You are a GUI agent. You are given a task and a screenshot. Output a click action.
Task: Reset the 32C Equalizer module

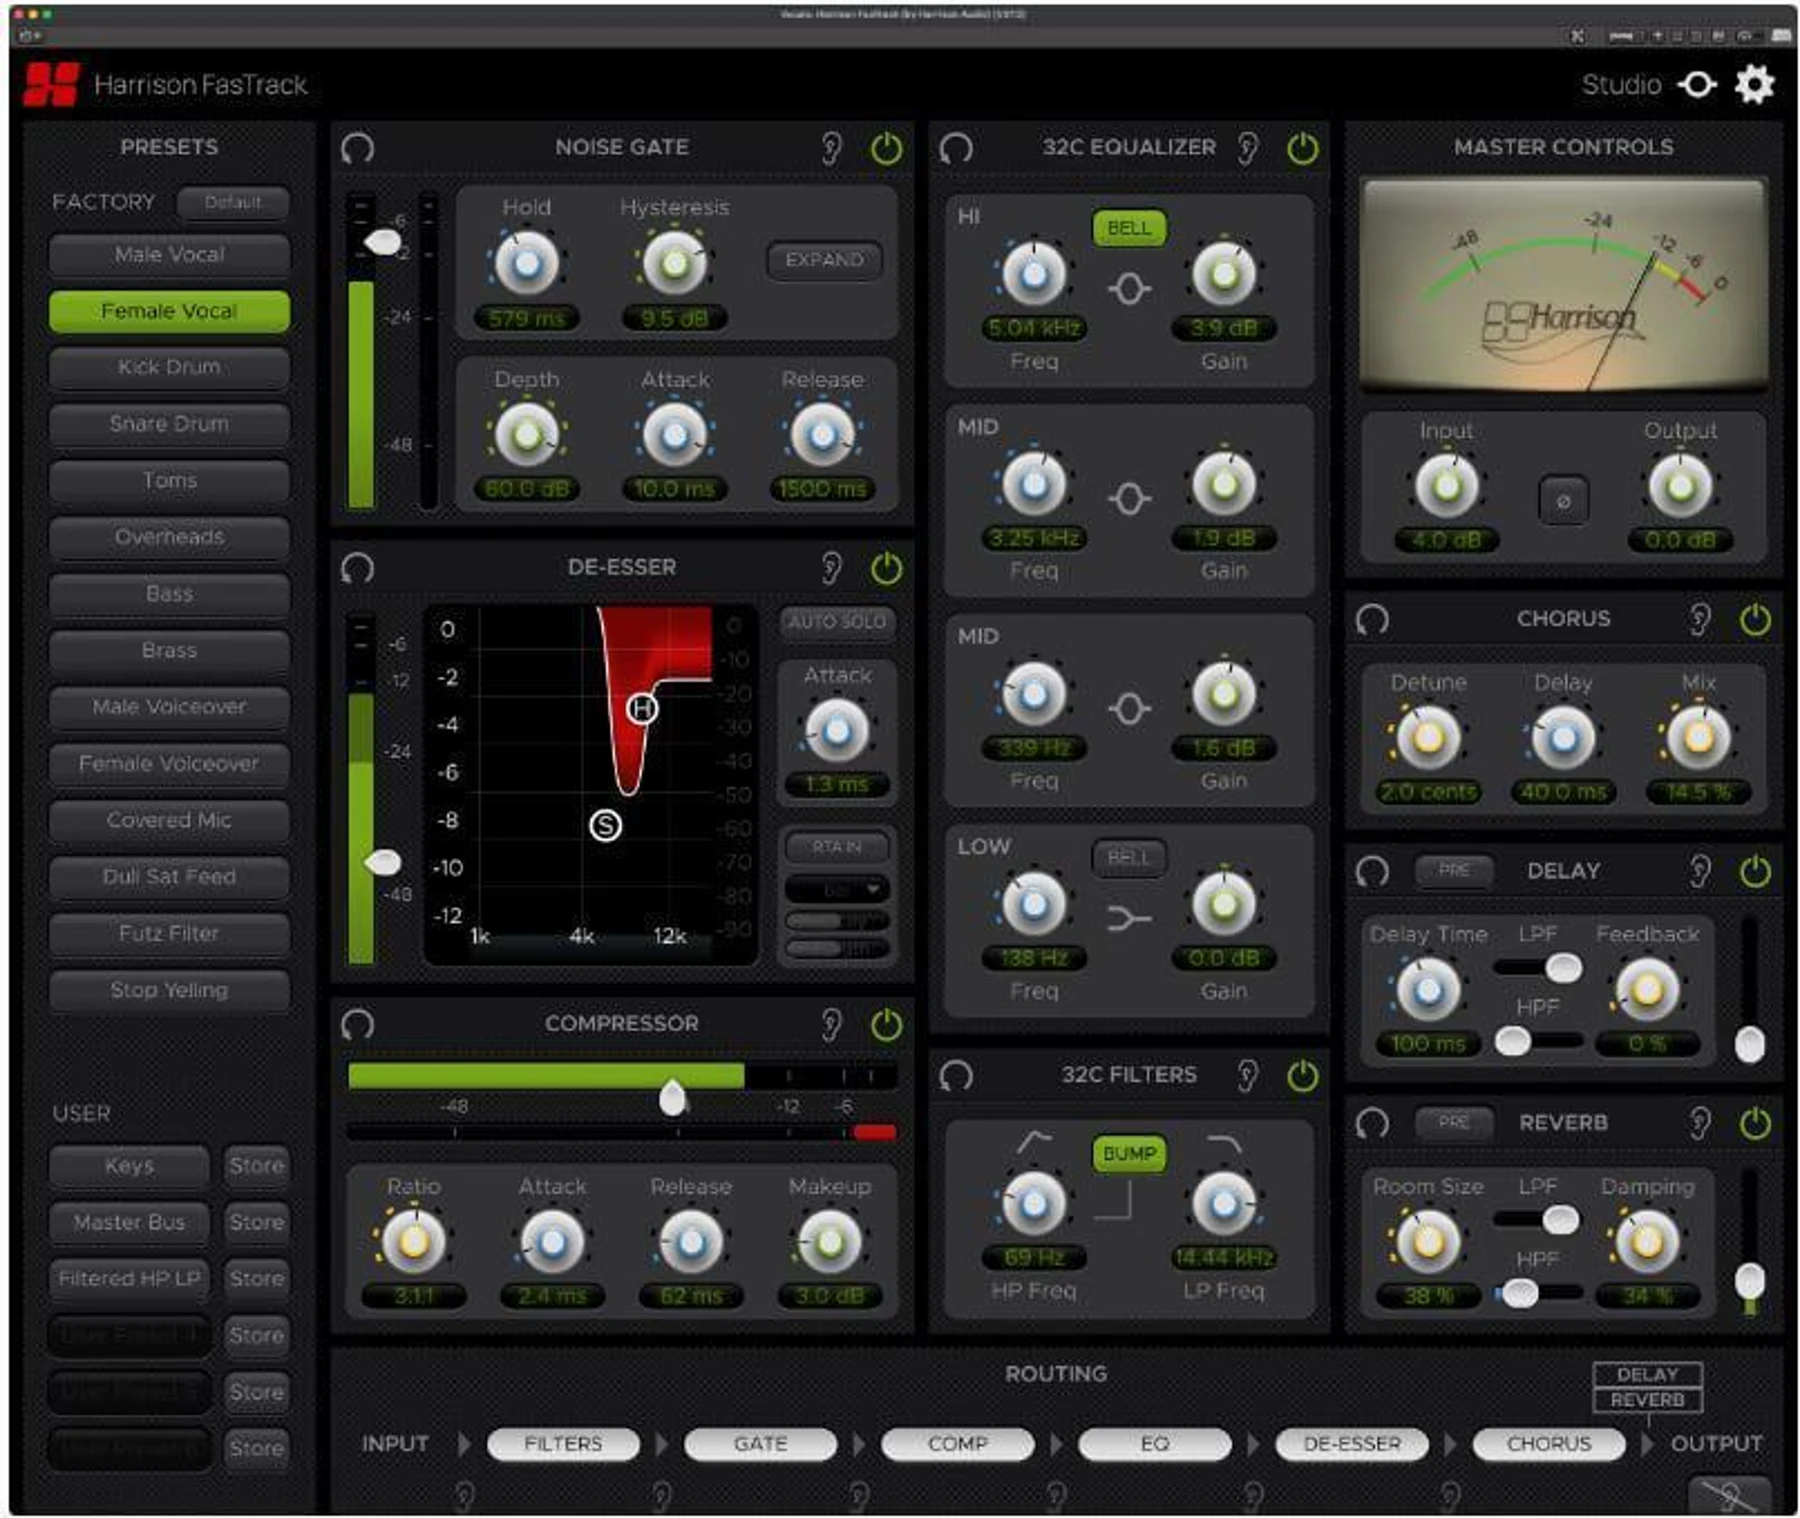pyautogui.click(x=955, y=148)
